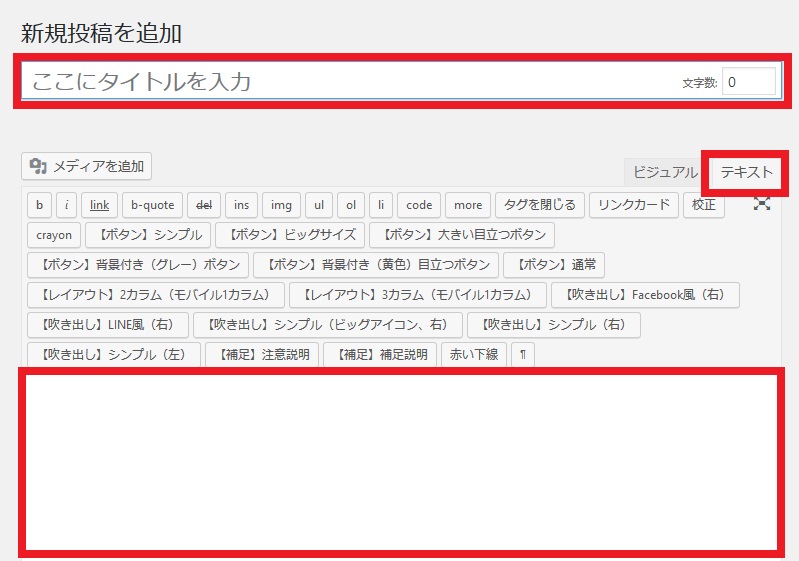Insert bold tag with b button

pos(39,205)
